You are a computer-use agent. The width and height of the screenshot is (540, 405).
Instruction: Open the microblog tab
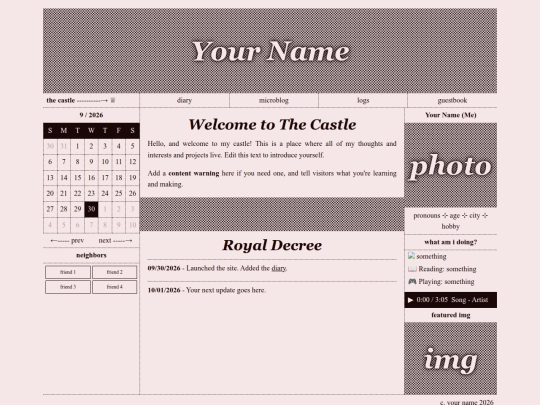click(x=274, y=100)
